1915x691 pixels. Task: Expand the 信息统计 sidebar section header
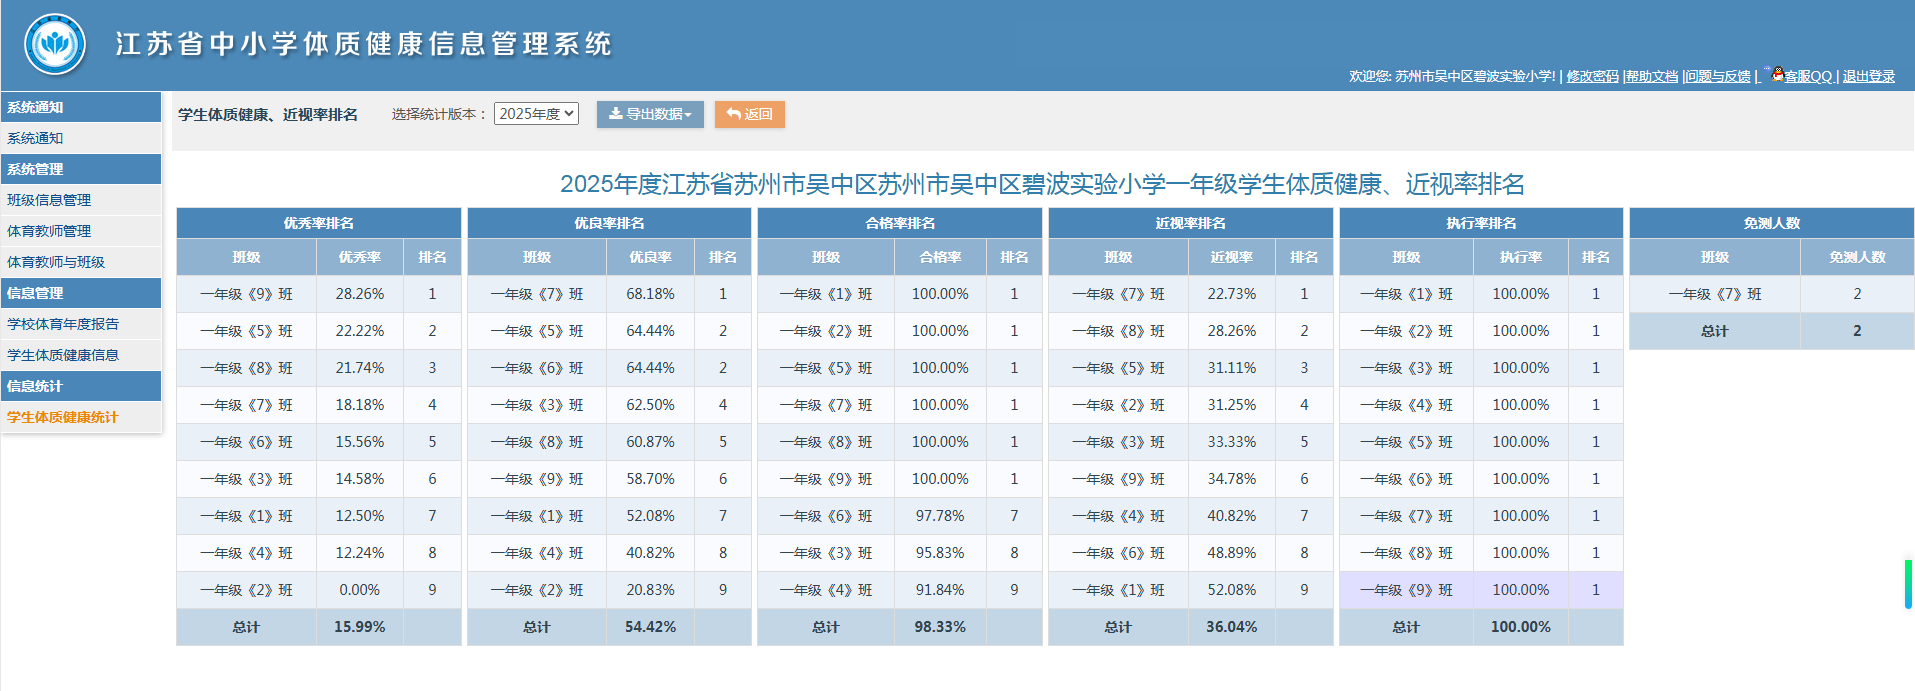coord(81,386)
